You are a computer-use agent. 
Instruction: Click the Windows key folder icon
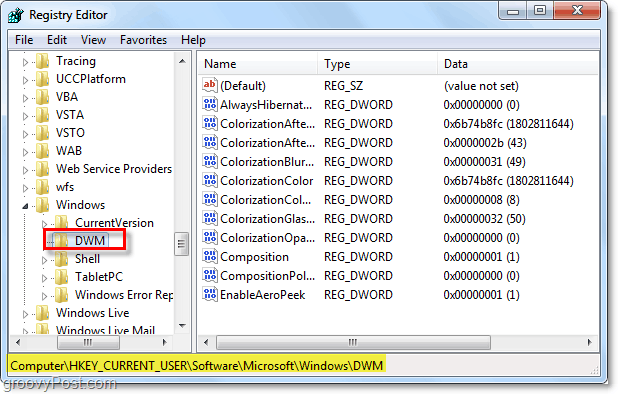tap(43, 205)
